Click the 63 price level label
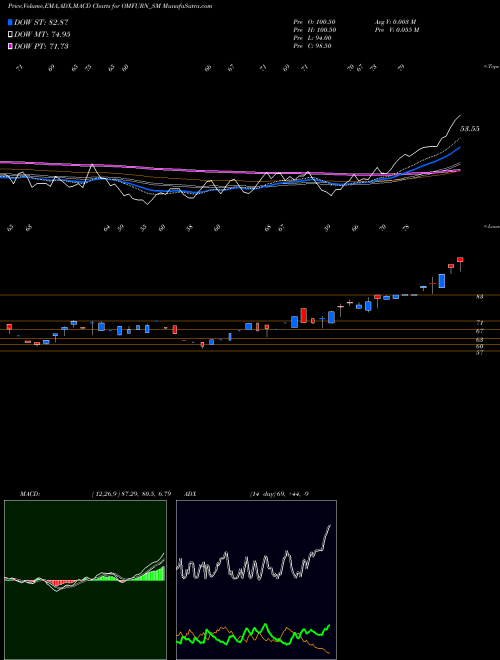 [479, 340]
